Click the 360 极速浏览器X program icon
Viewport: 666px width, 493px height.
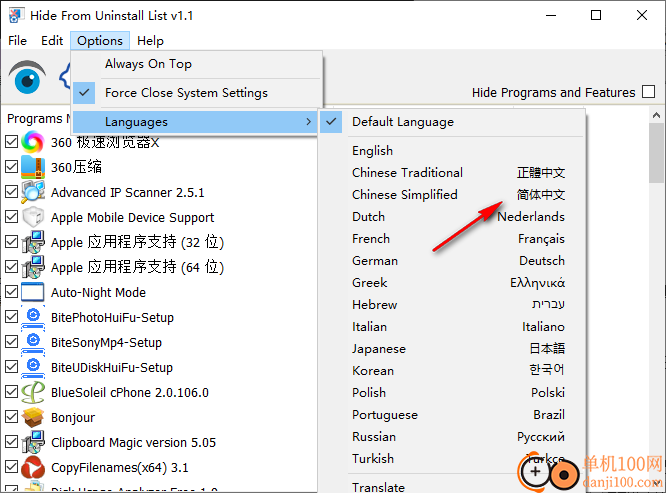coord(33,142)
